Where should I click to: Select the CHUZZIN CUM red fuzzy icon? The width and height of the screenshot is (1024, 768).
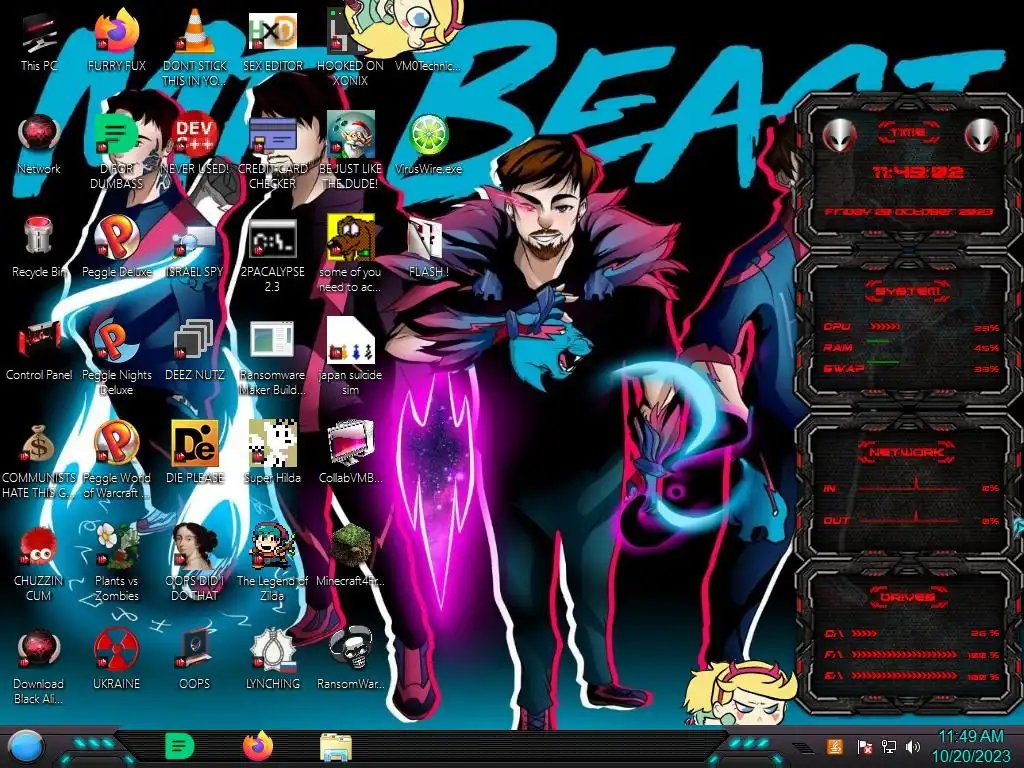point(39,564)
